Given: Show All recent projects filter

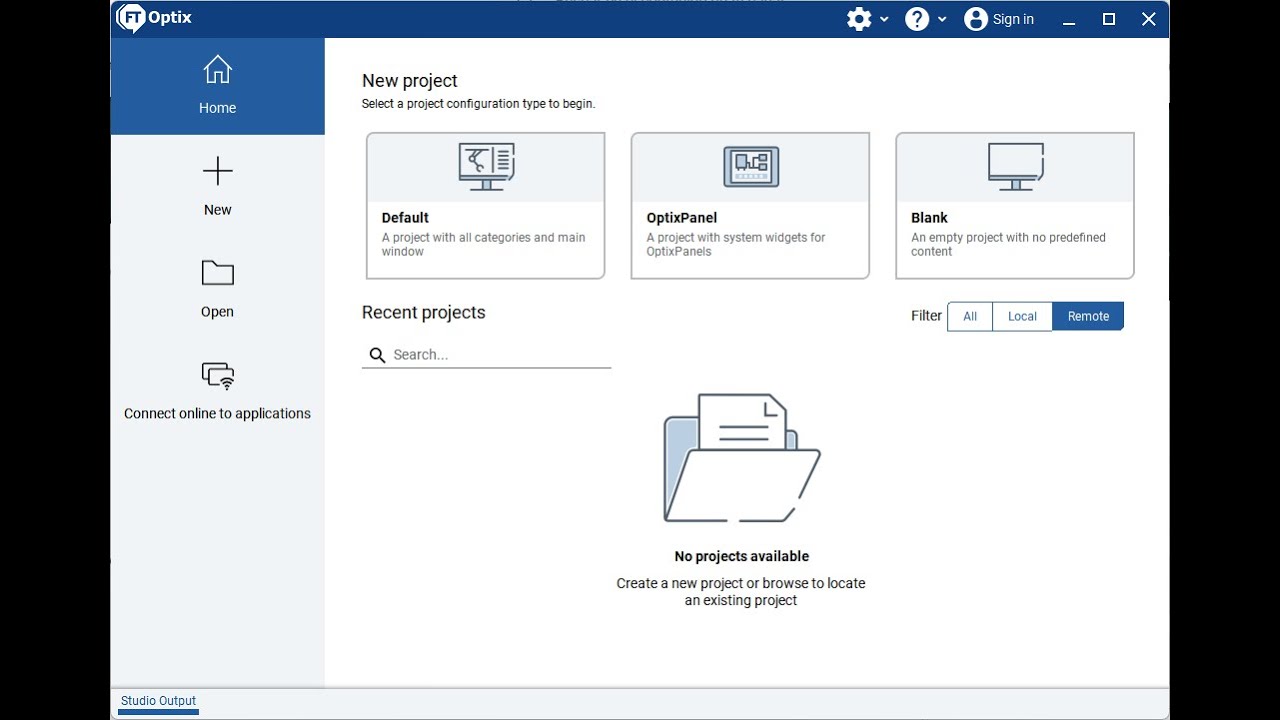Looking at the screenshot, I should 970,316.
